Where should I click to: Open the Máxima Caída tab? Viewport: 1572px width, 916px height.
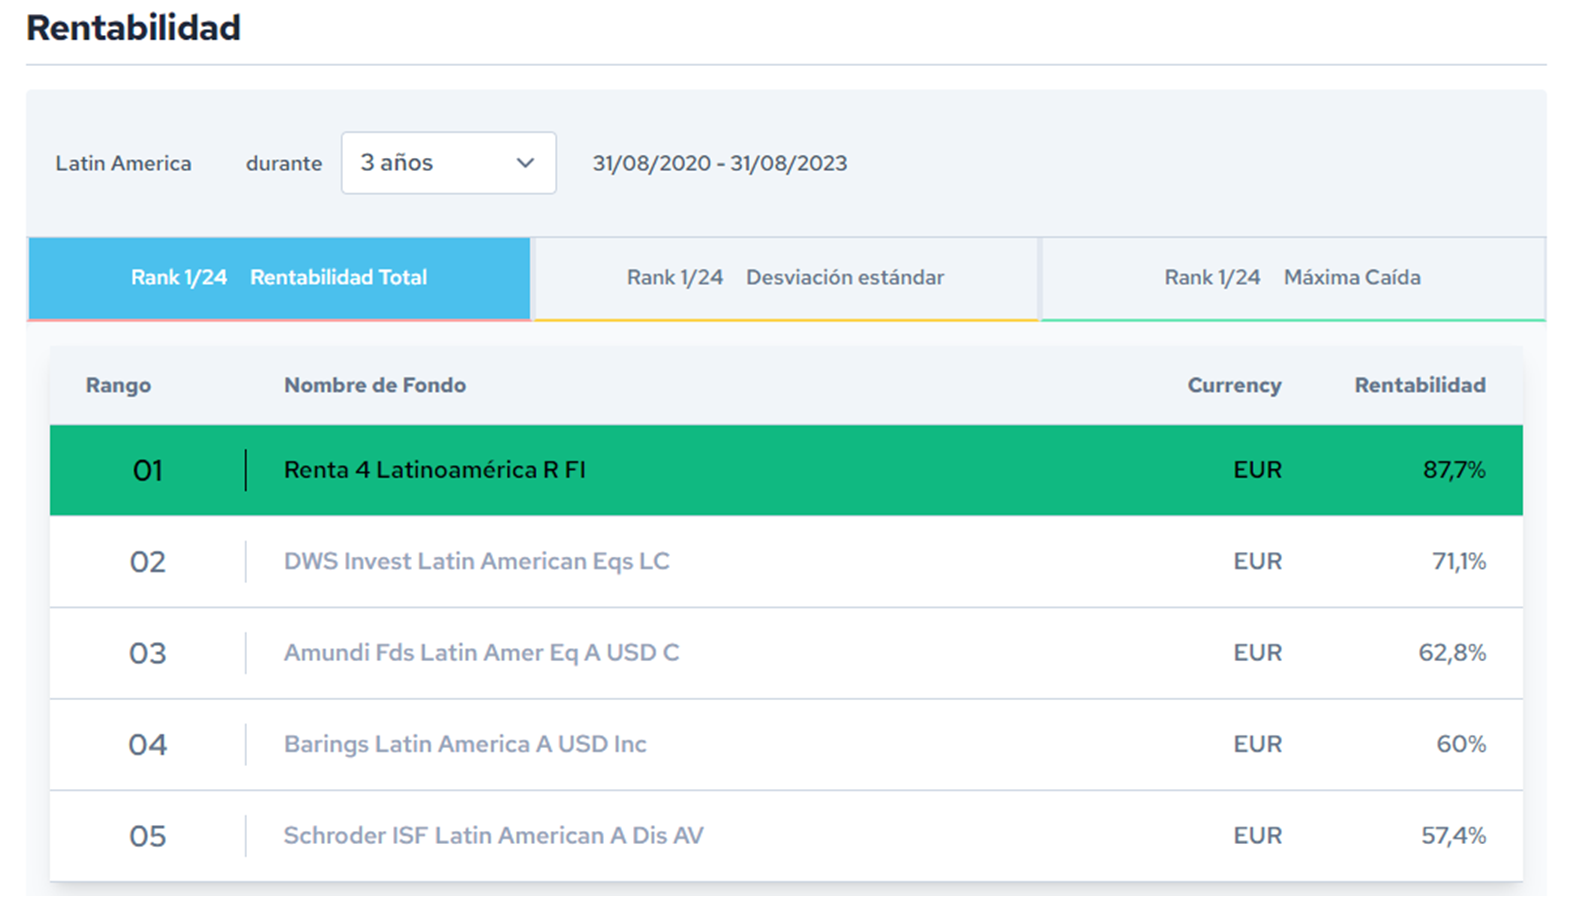1292,278
